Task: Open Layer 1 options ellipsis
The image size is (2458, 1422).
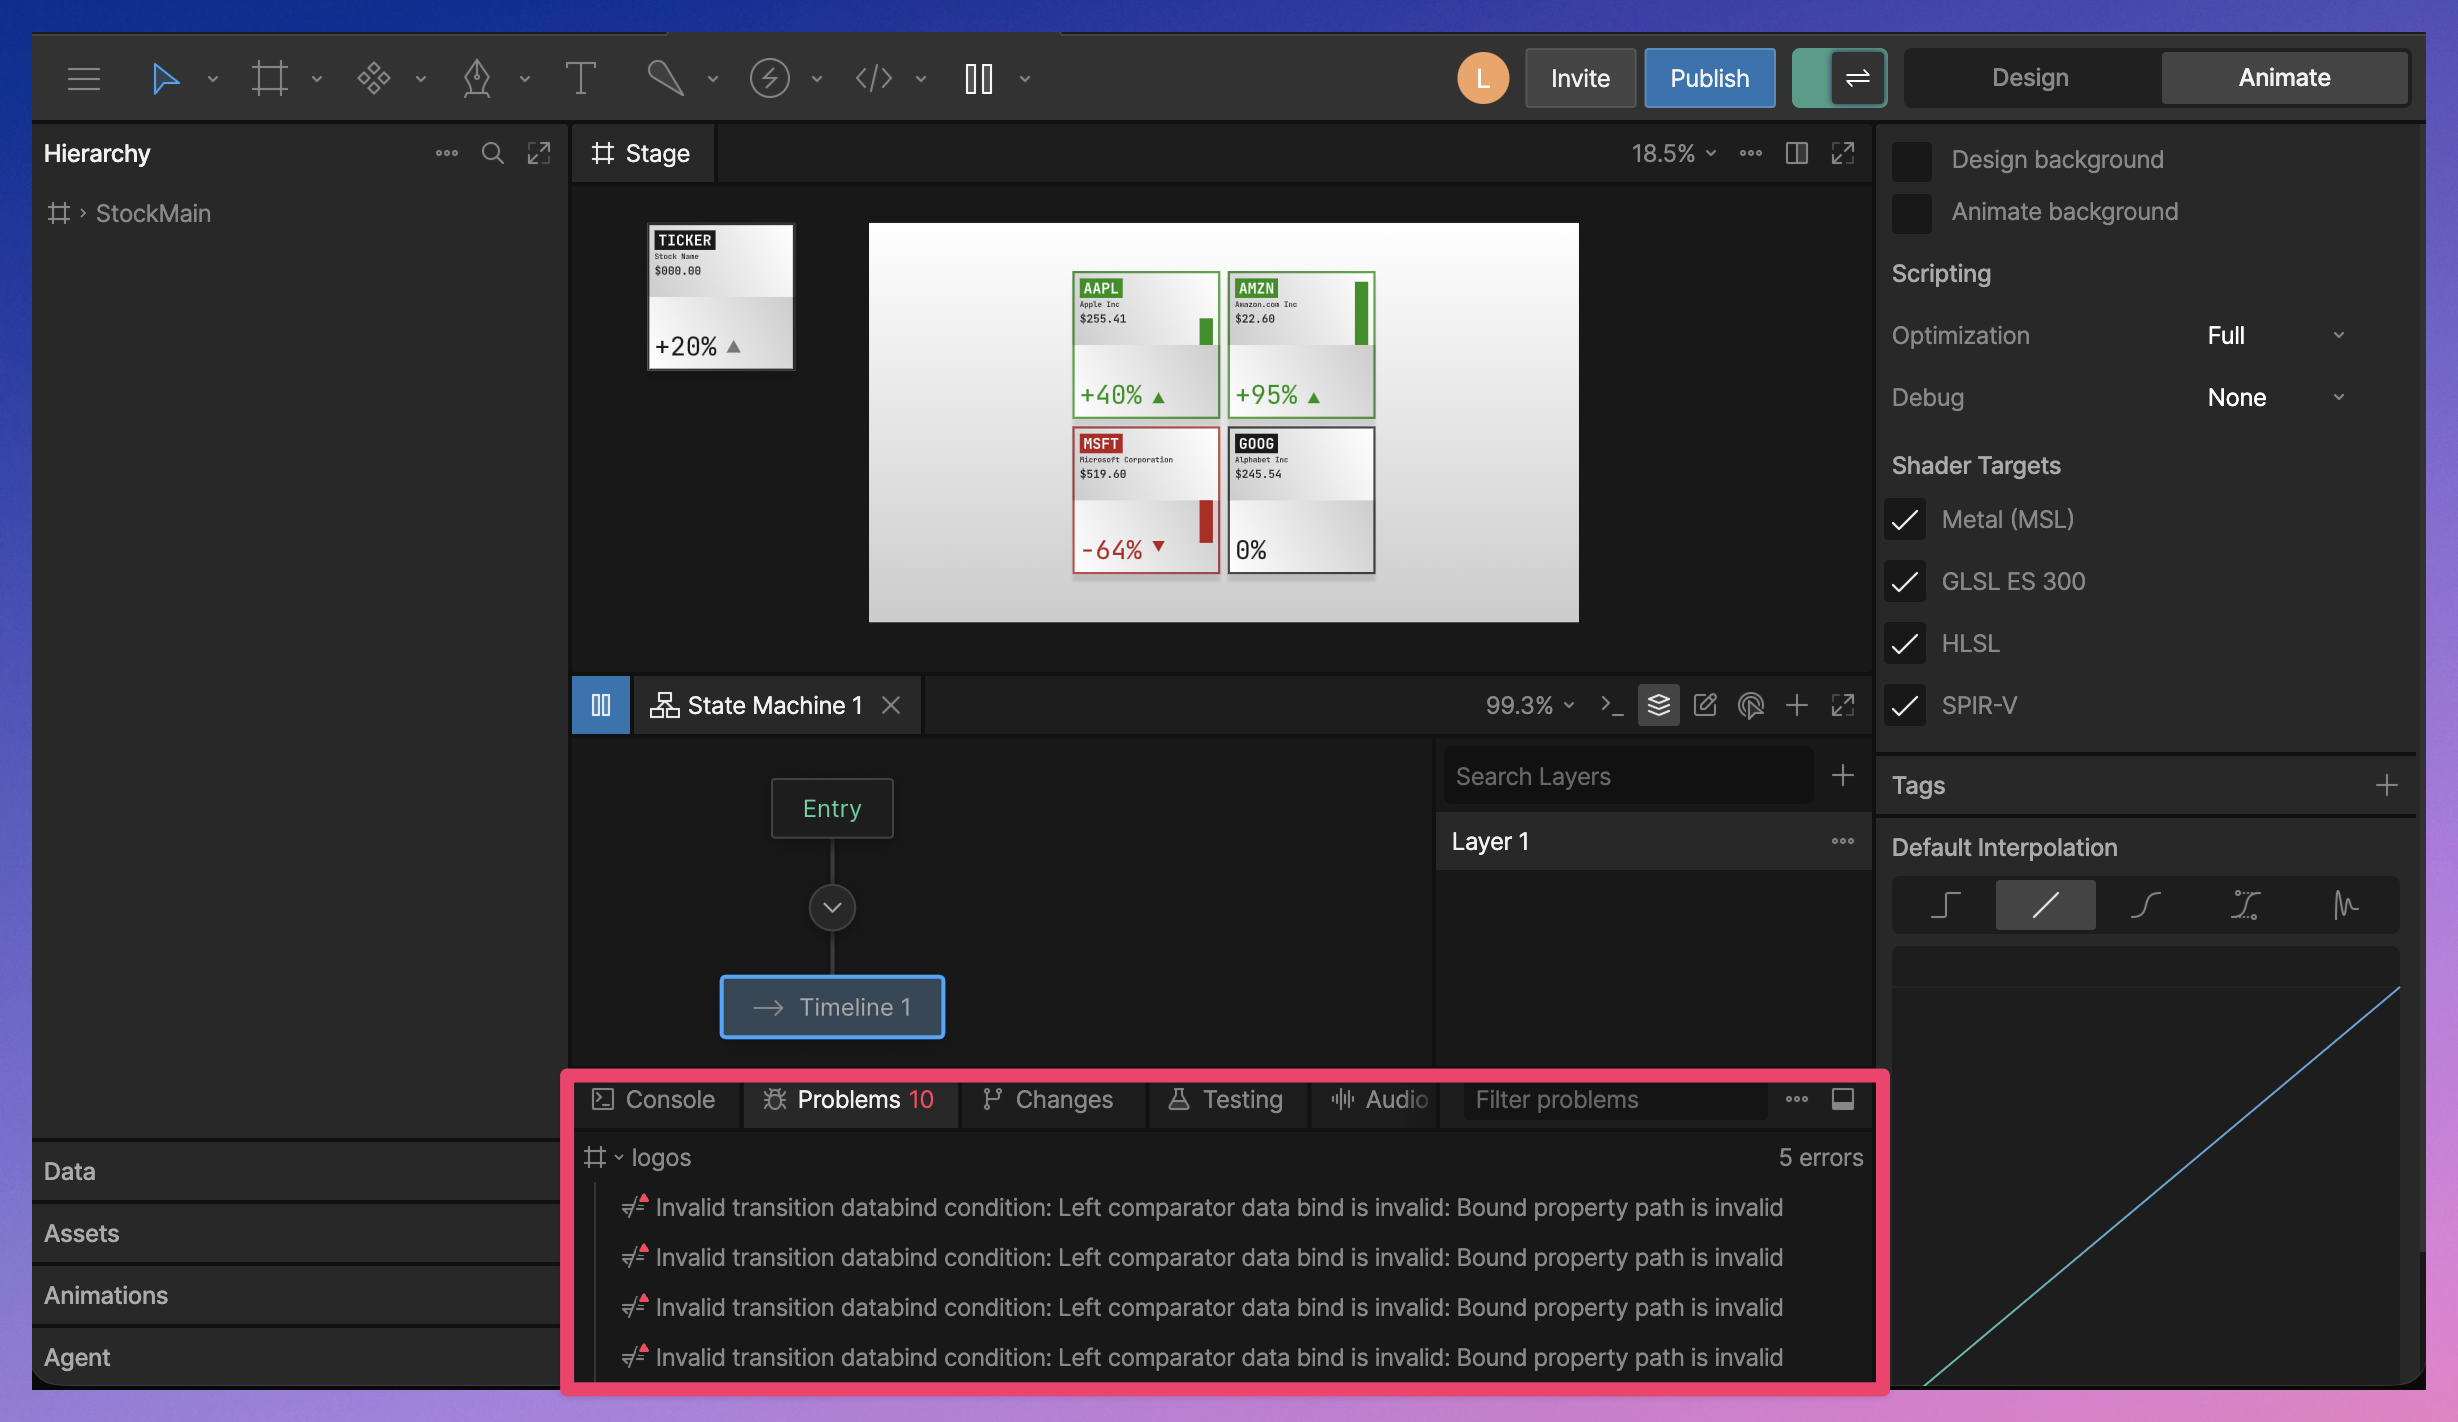Action: tap(1842, 841)
